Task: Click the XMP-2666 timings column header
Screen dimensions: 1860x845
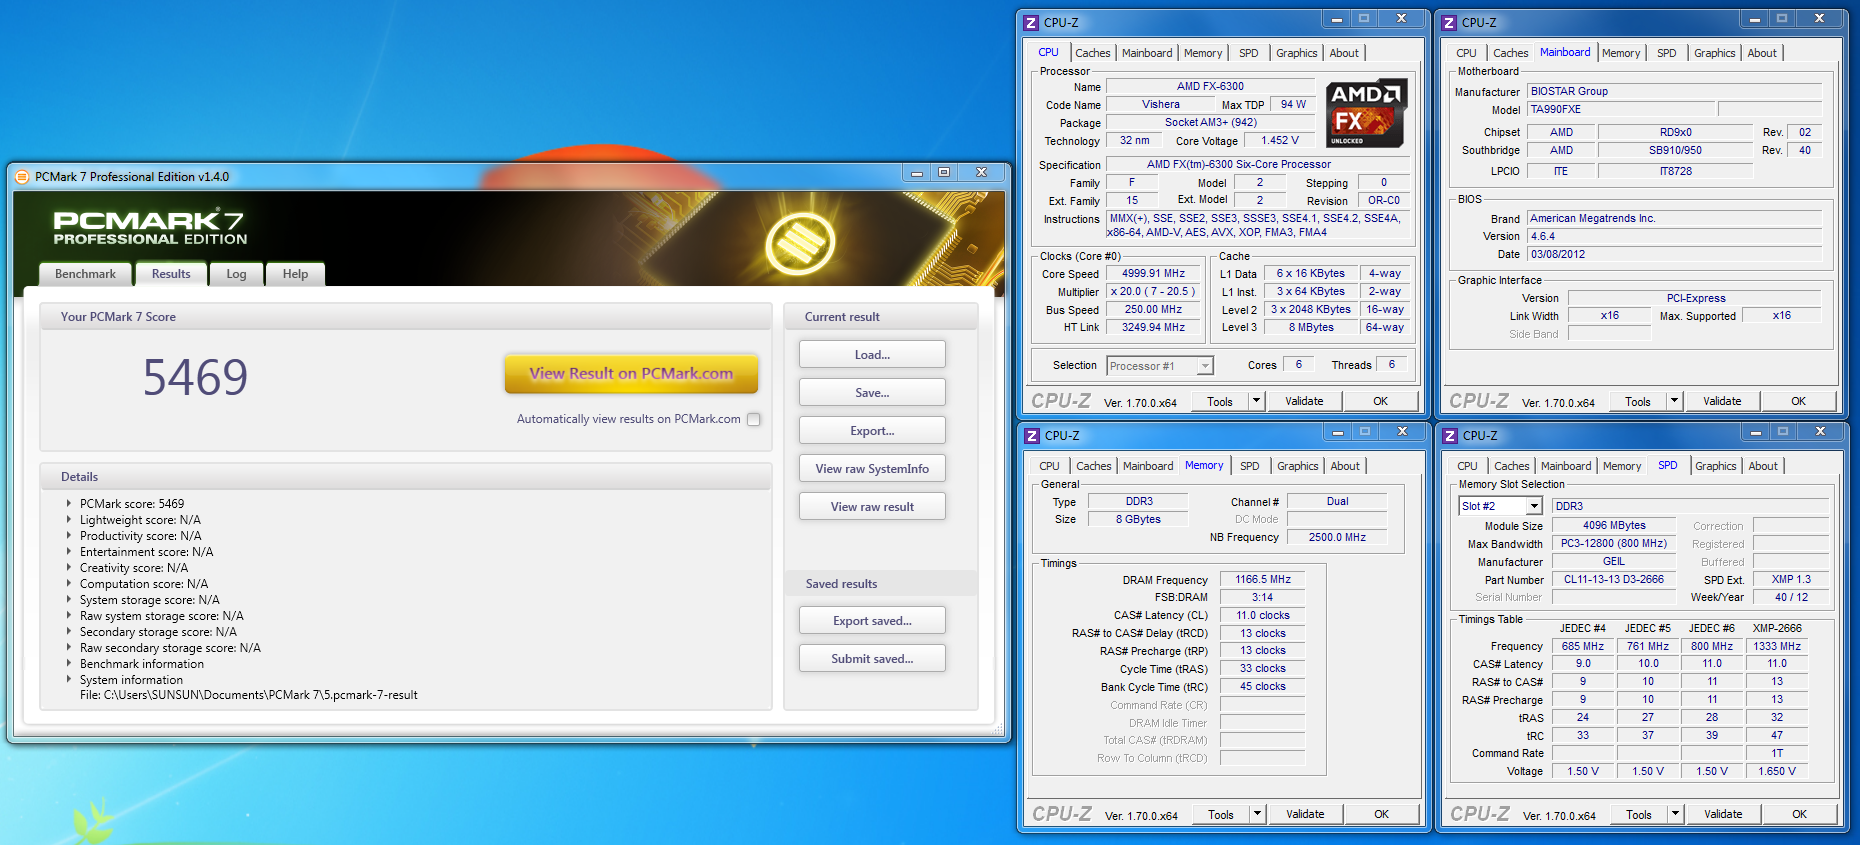Action: (1777, 629)
